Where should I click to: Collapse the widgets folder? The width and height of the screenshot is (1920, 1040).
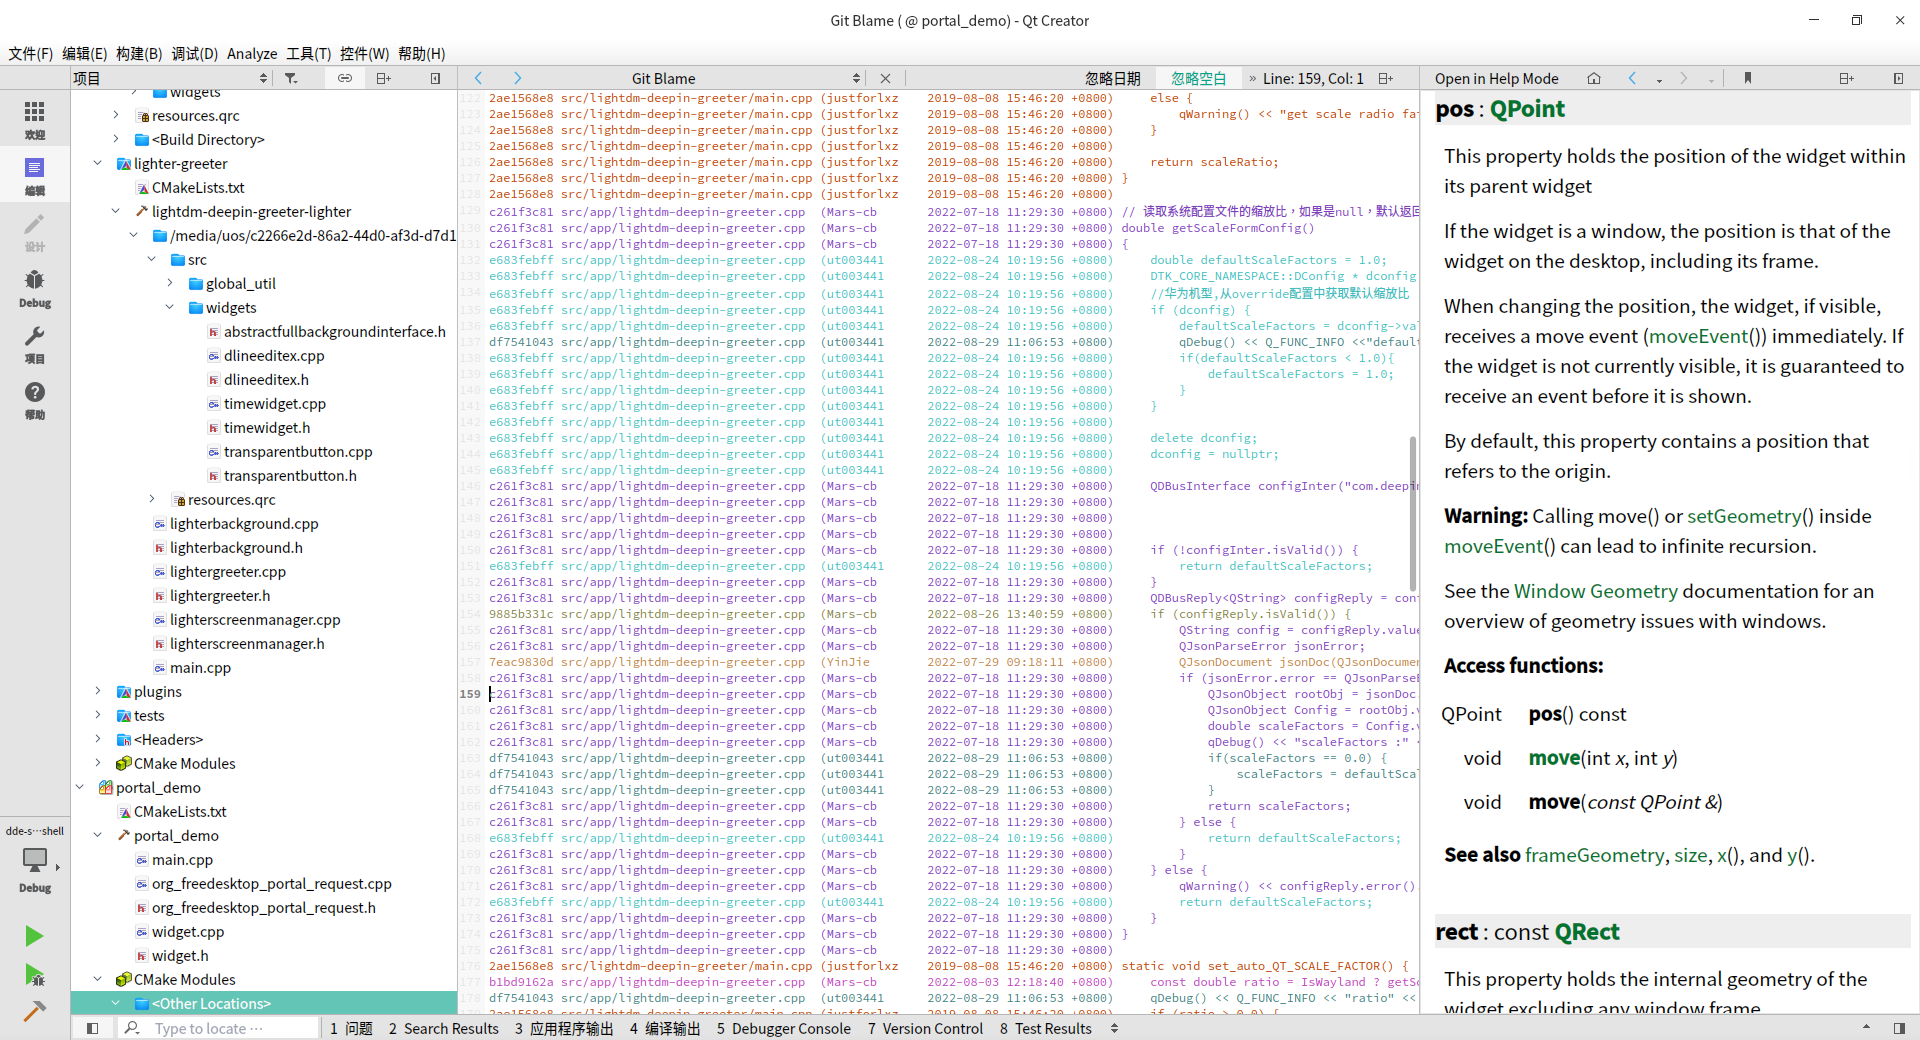[170, 307]
